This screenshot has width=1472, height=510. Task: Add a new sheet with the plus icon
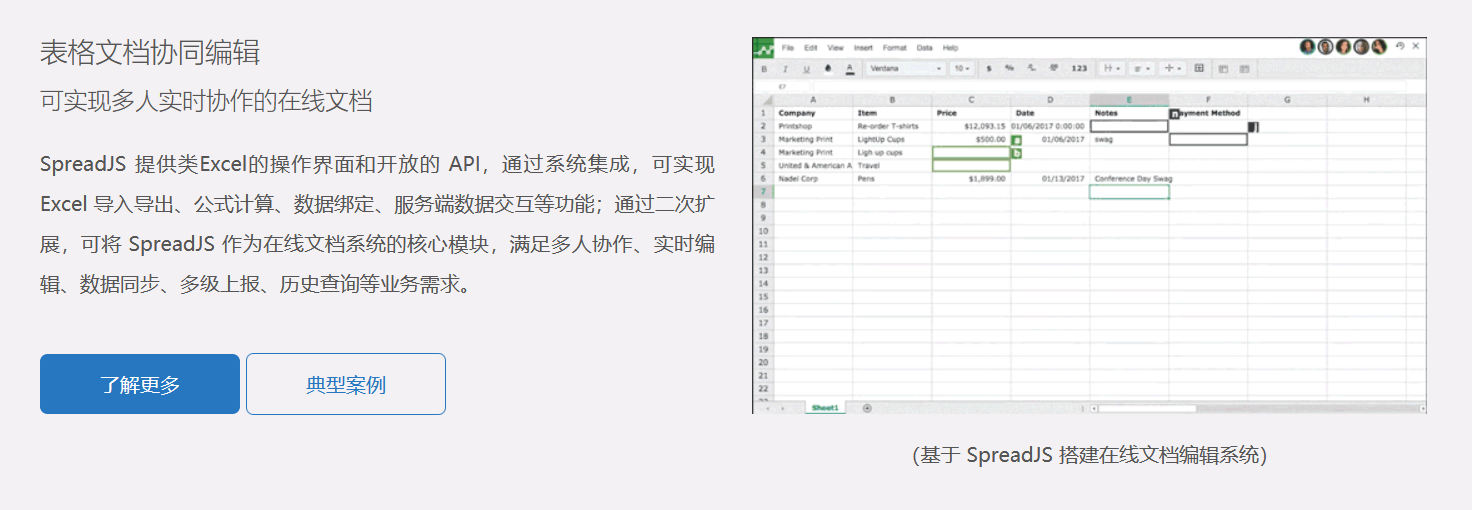[867, 408]
